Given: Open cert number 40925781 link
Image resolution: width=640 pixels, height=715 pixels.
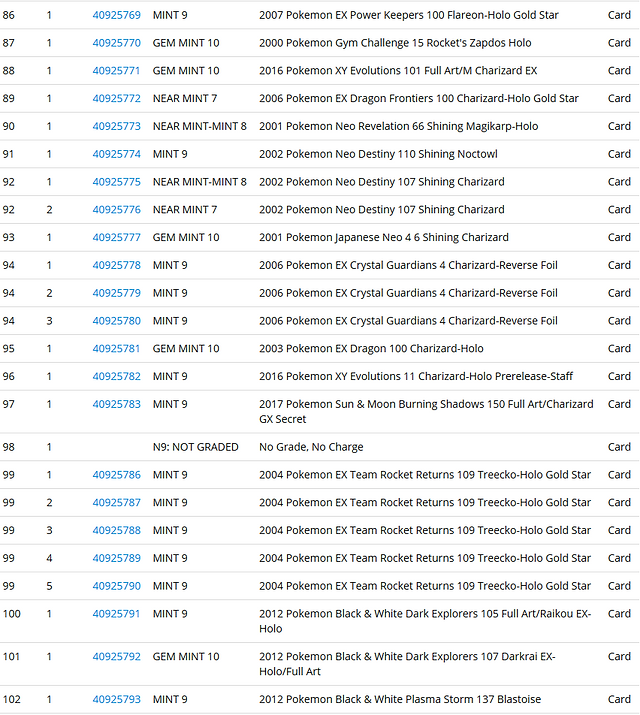Looking at the screenshot, I should click(x=116, y=349).
